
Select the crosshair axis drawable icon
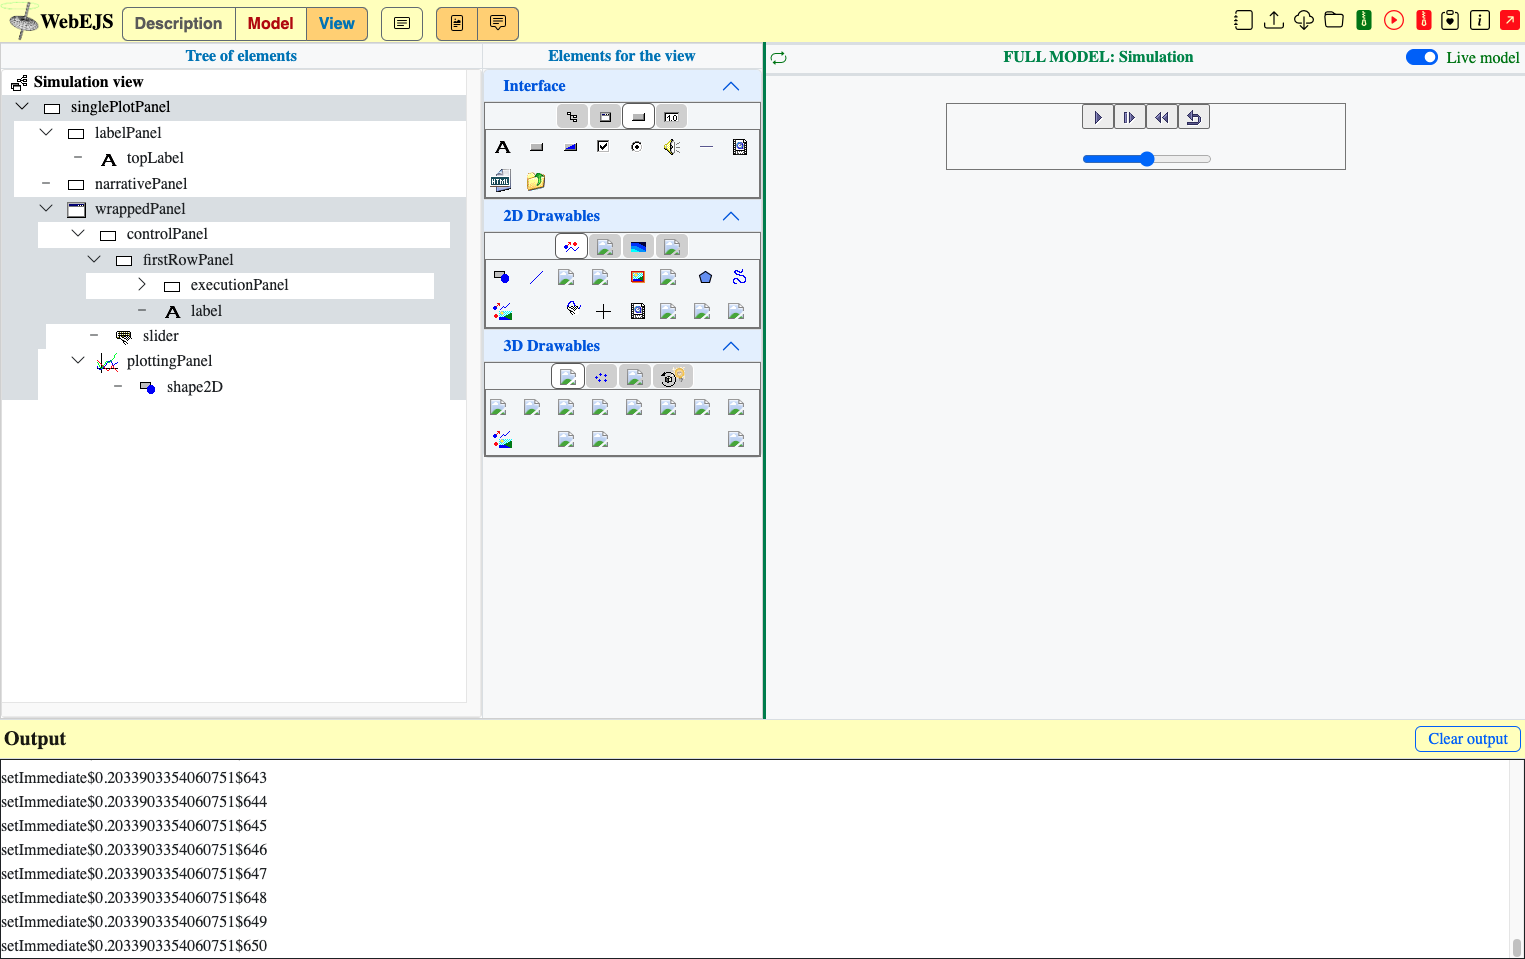603,311
